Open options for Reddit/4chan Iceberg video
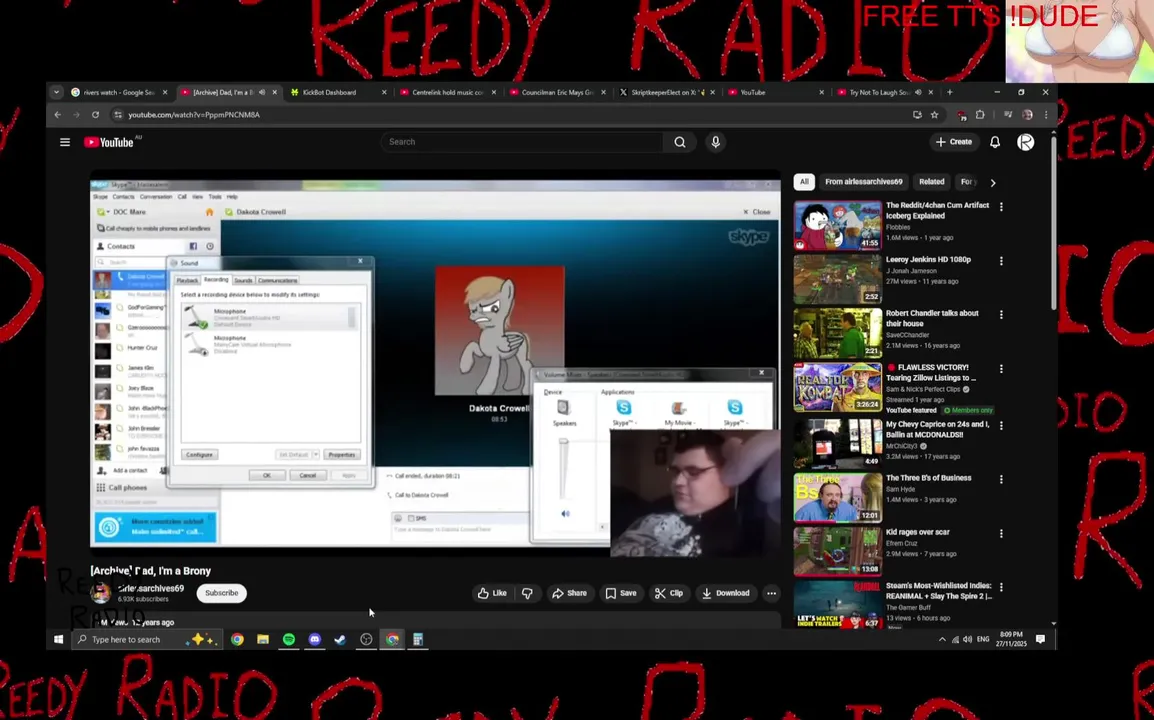1154x720 pixels. click(1001, 207)
